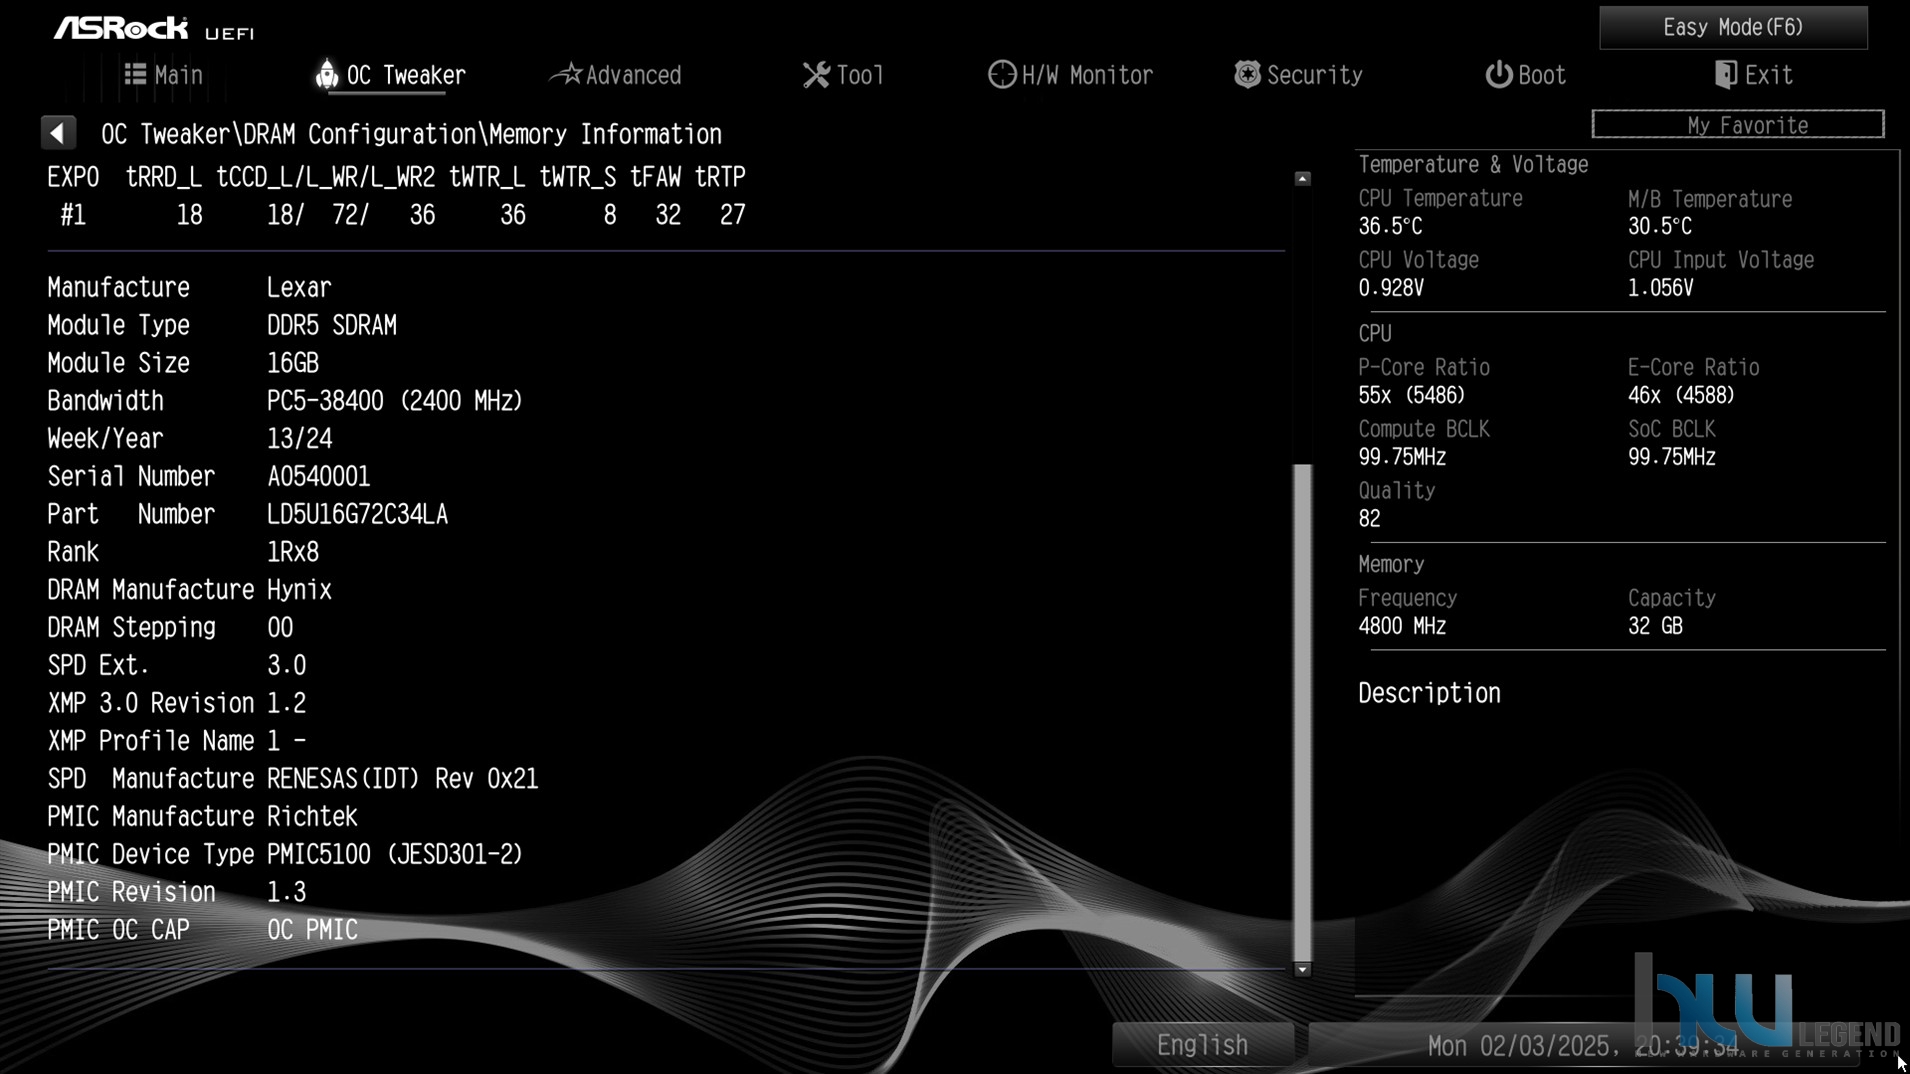Screen dimensions: 1910x1074
Task: Click the Memory Capacity 32 GB value
Action: click(1655, 626)
